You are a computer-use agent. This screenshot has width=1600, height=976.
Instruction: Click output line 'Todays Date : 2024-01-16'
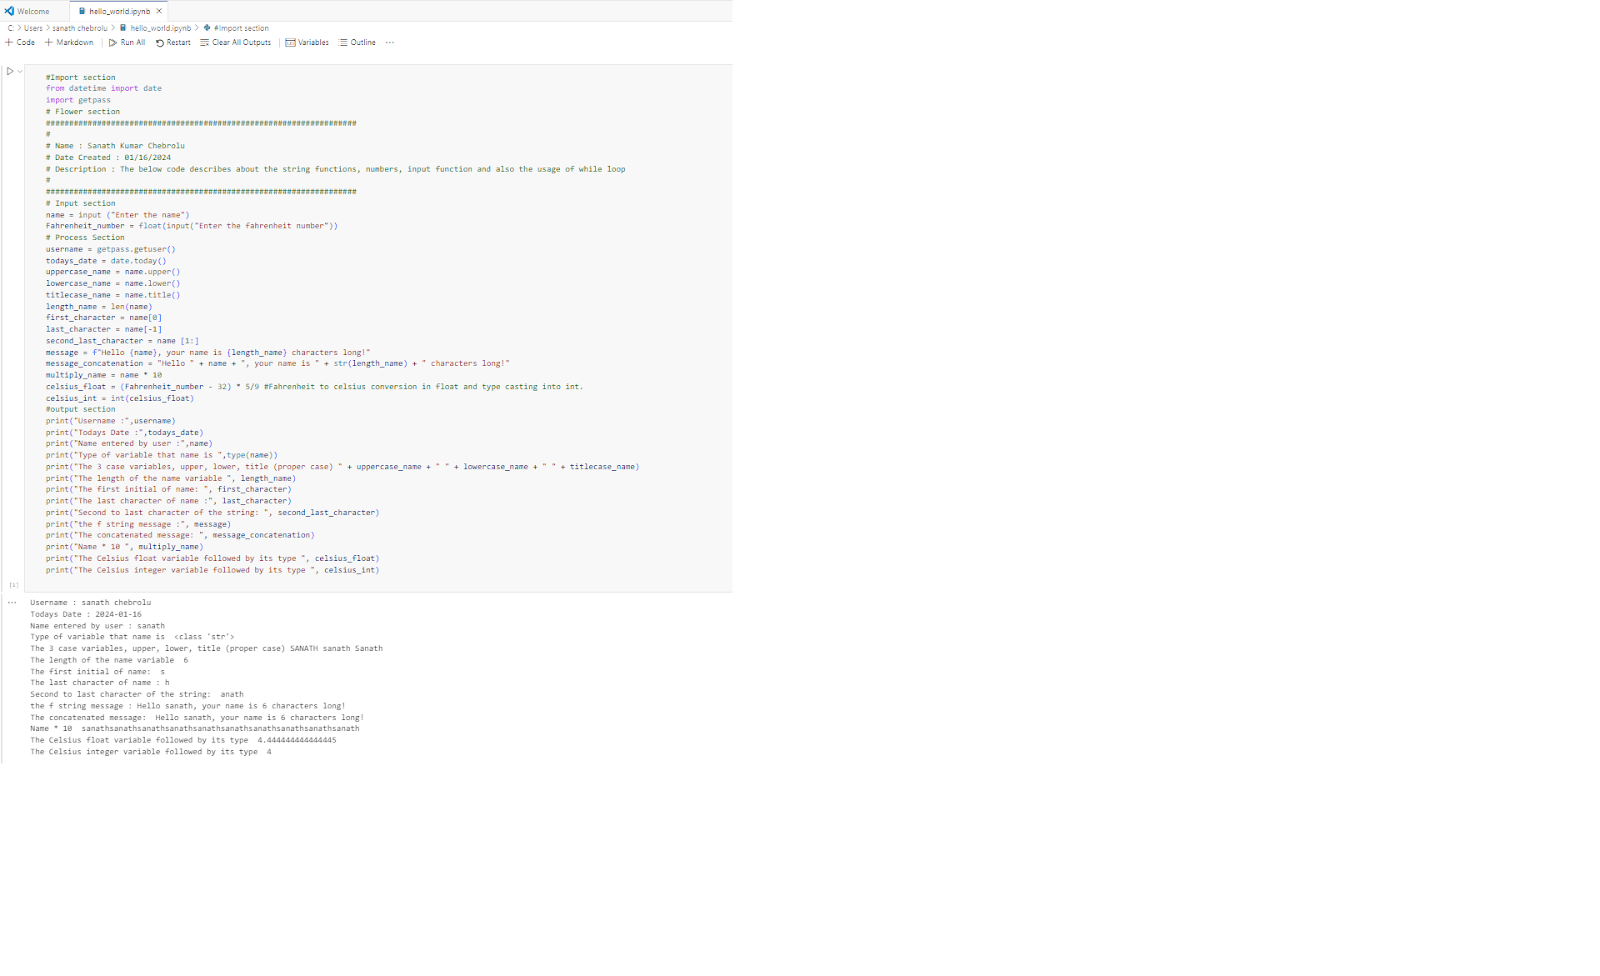point(86,614)
